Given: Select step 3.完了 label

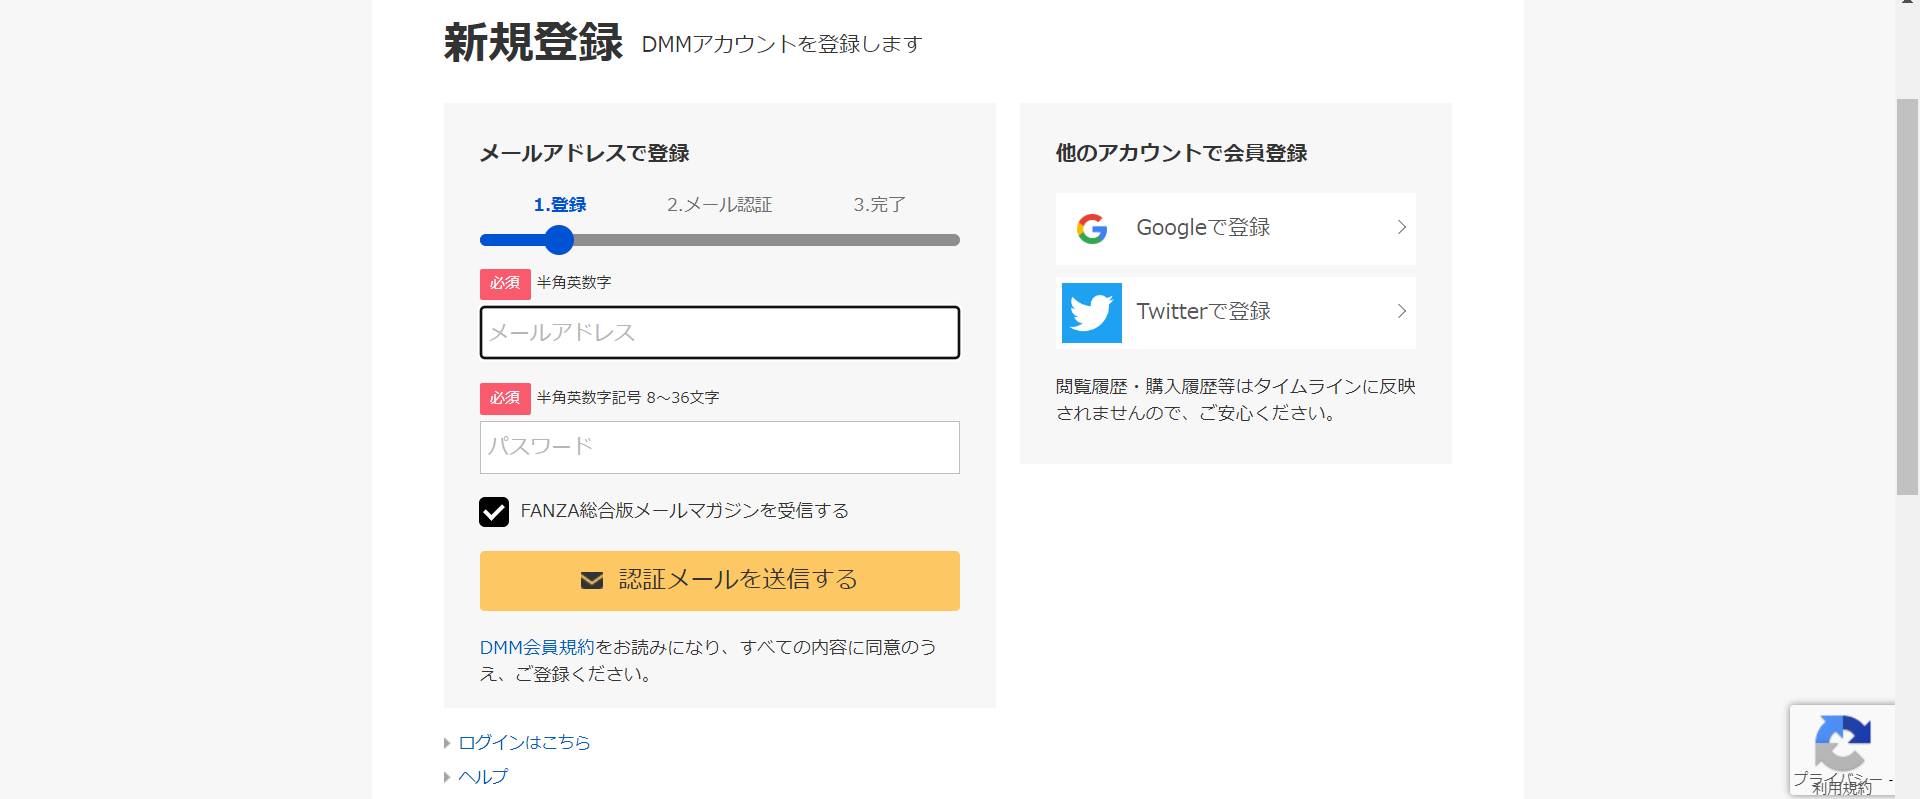Looking at the screenshot, I should pyautogui.click(x=880, y=205).
